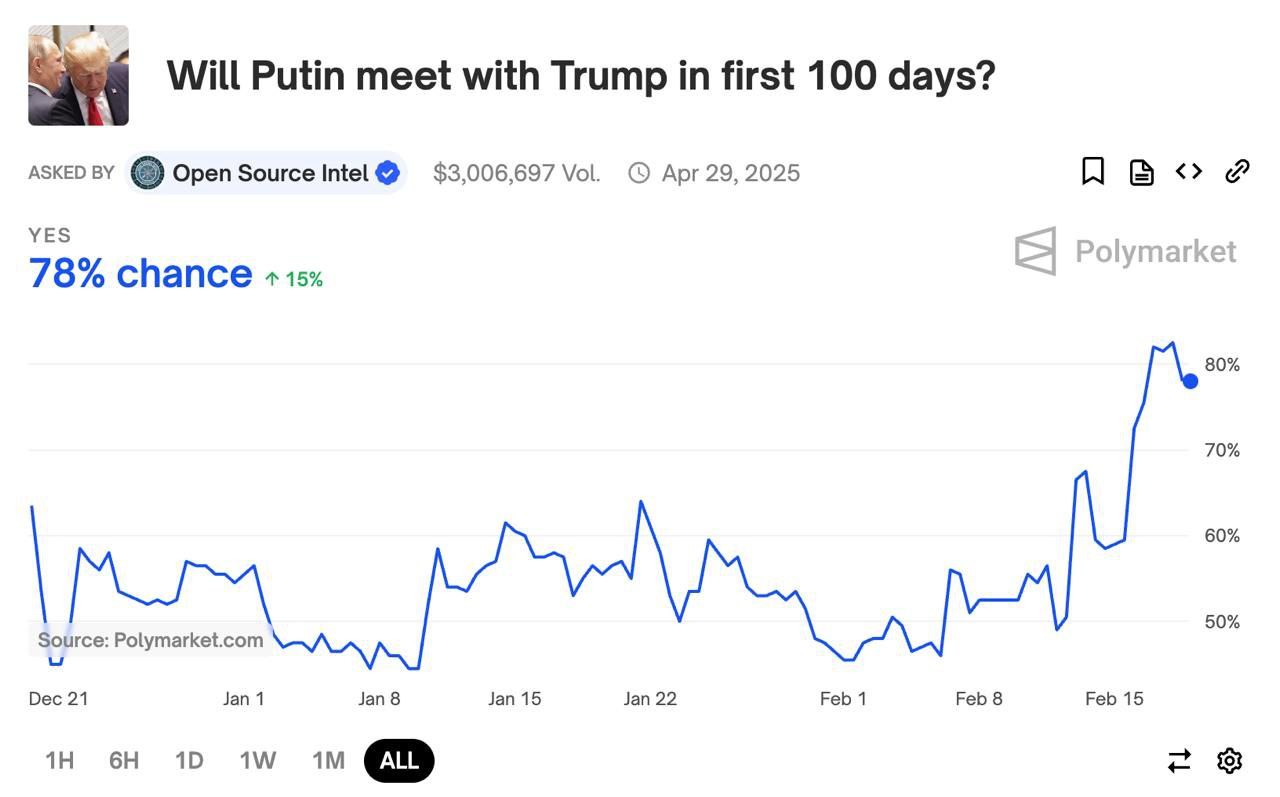Open the document rules icon

1141,172
